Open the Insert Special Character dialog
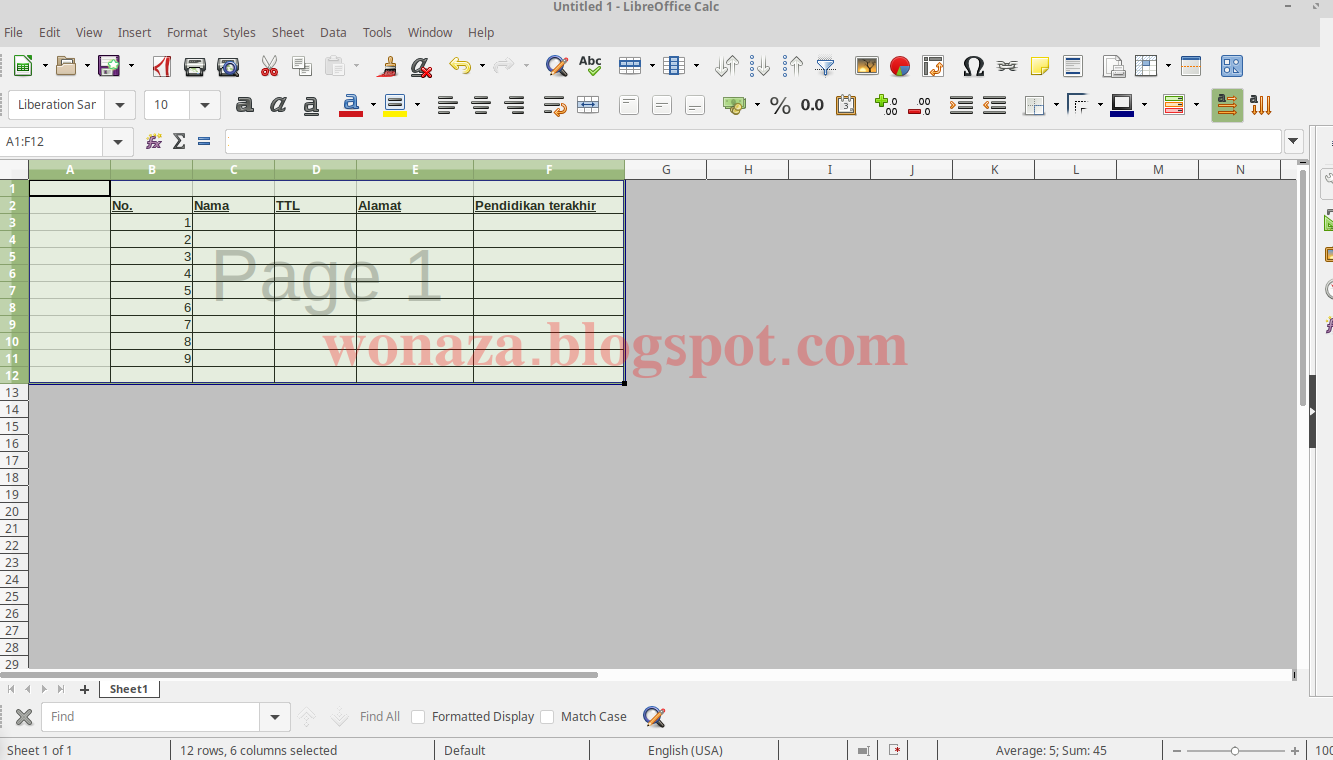The width and height of the screenshot is (1333, 760). (x=972, y=66)
